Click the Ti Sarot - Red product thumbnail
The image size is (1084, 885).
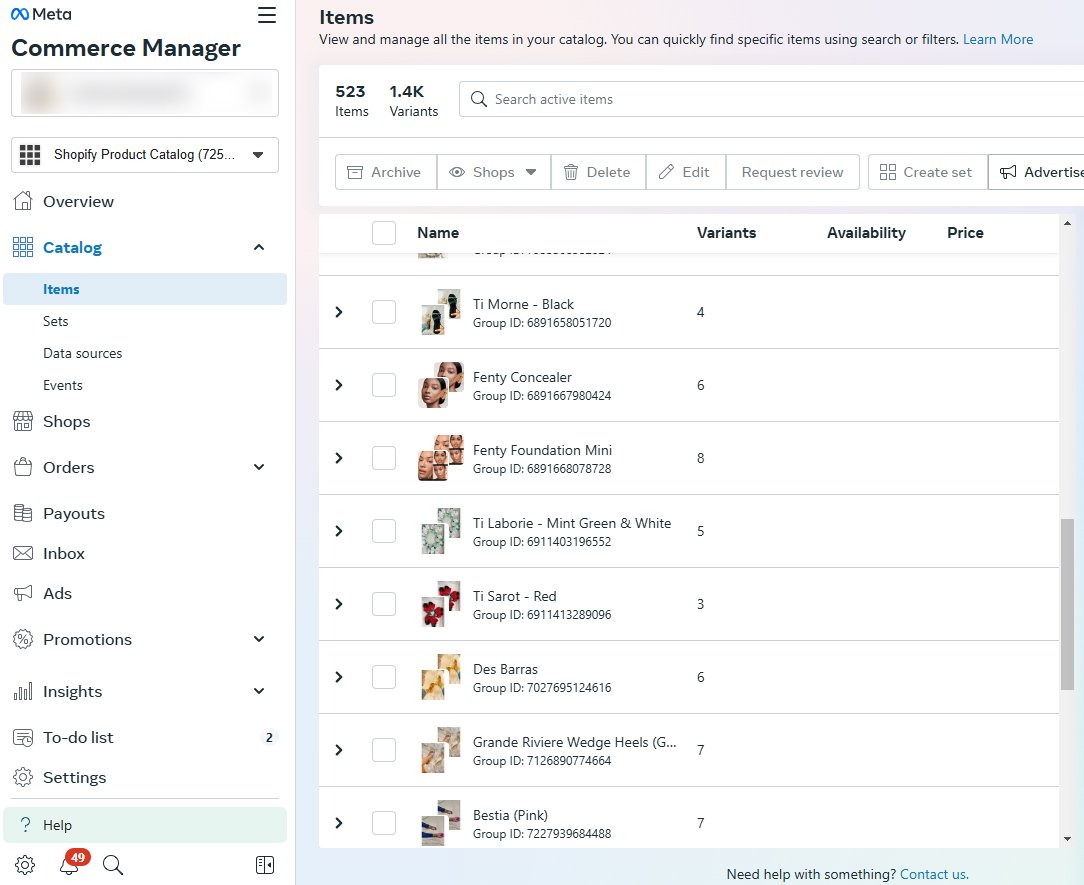[440, 604]
